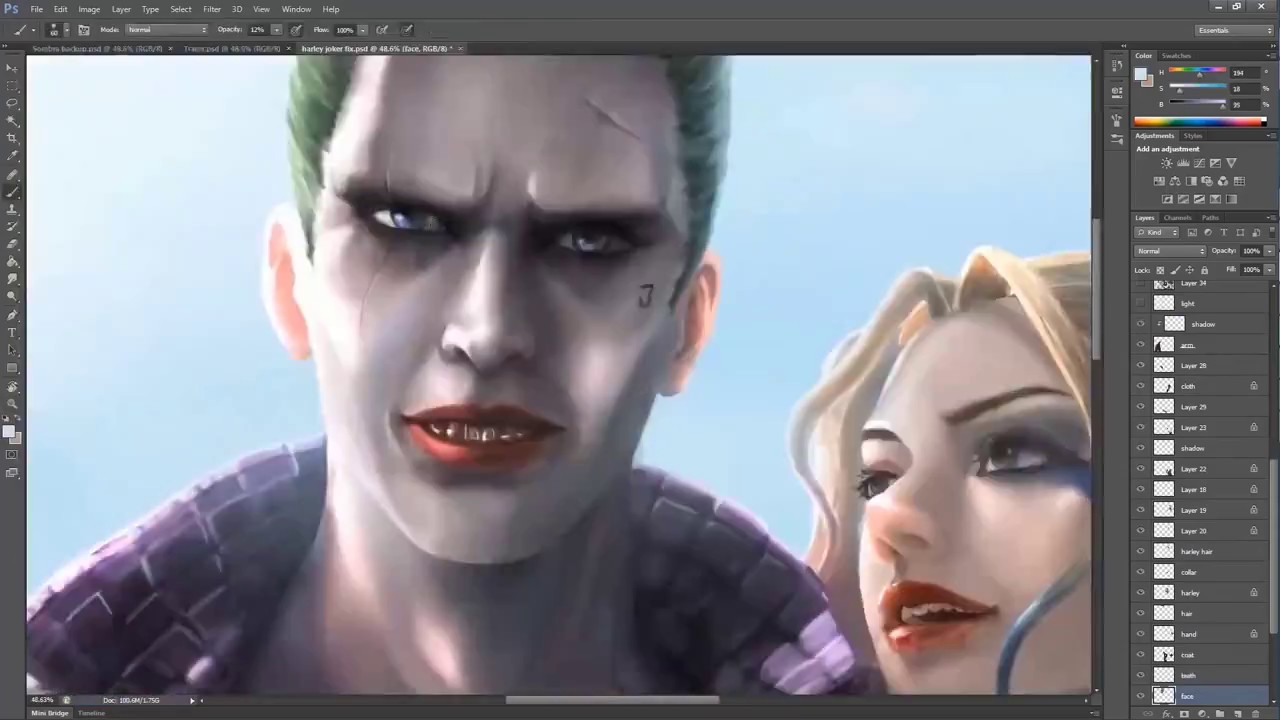
Task: Hide the teeth layer
Action: pos(1141,675)
